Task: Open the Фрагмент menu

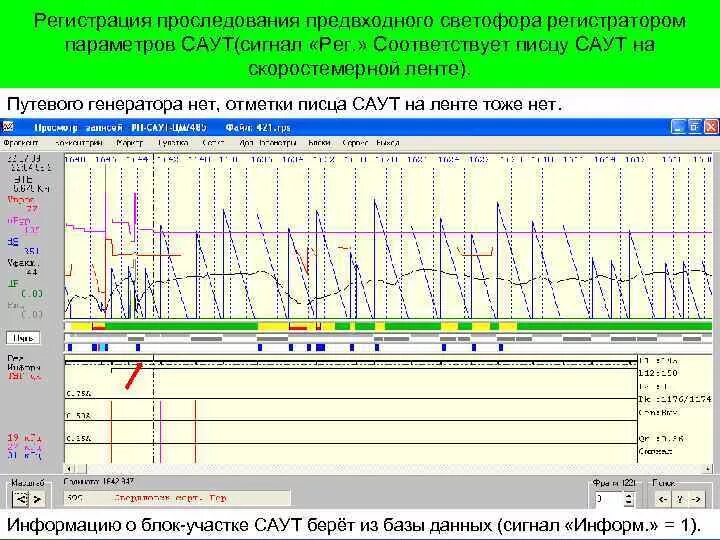Action: [x=21, y=143]
